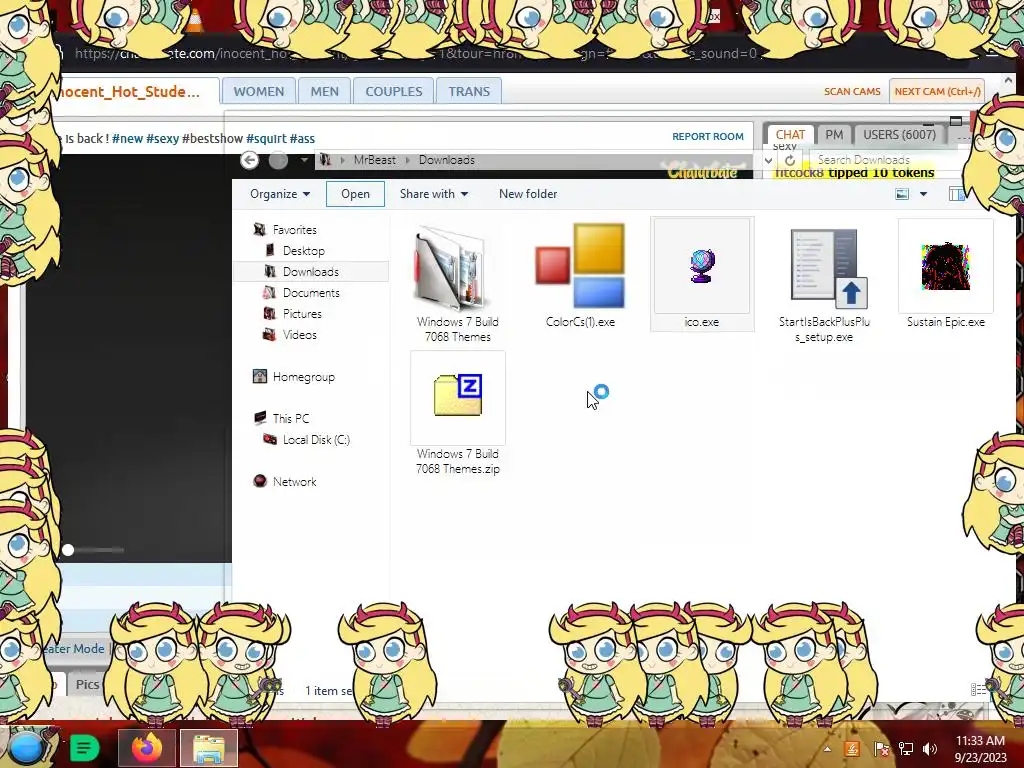Select Downloads in navigation pane
Image resolution: width=1024 pixels, height=768 pixels.
[x=311, y=272]
